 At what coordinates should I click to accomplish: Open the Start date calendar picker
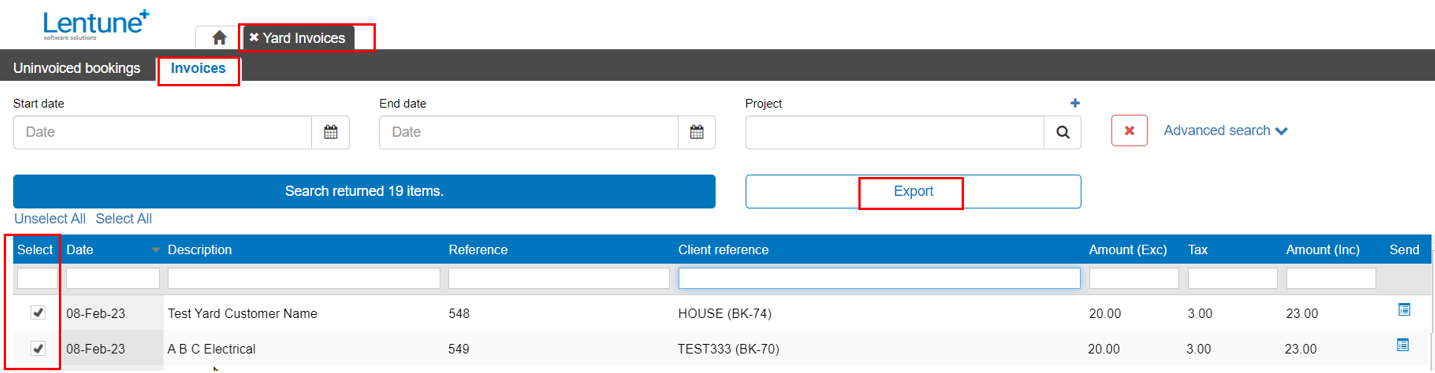[x=331, y=132]
